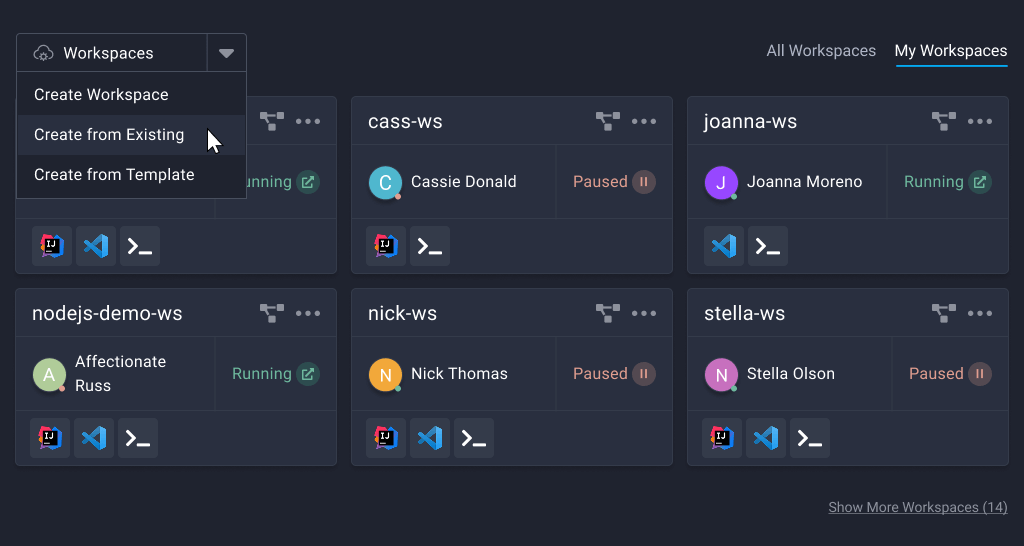Image resolution: width=1024 pixels, height=546 pixels.
Task: Open the three-dot menu on joanna-ws
Action: point(980,122)
